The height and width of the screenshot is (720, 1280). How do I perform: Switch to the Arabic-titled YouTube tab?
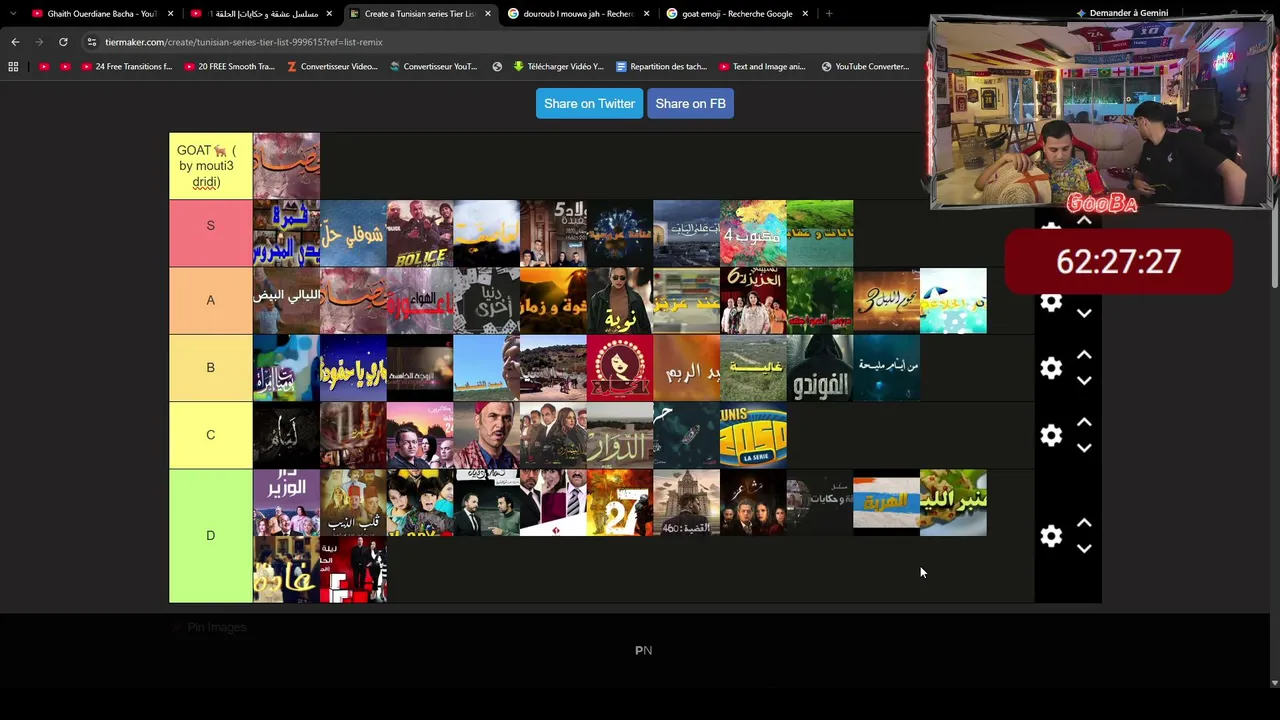tap(261, 14)
